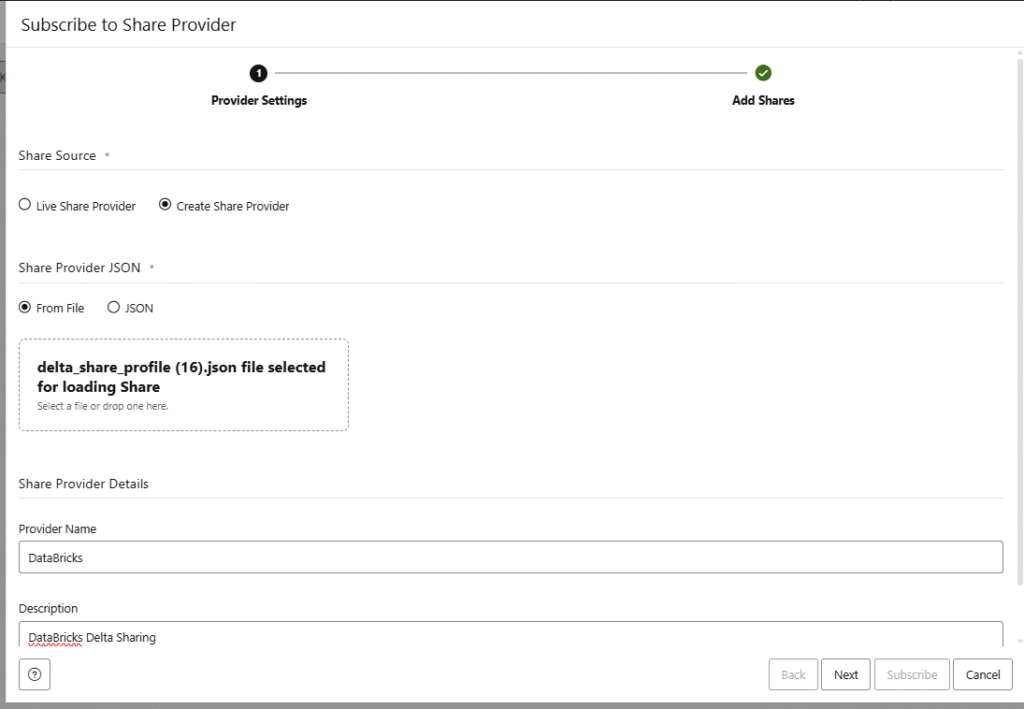Choose the Create Share Provider radio button

coord(166,205)
